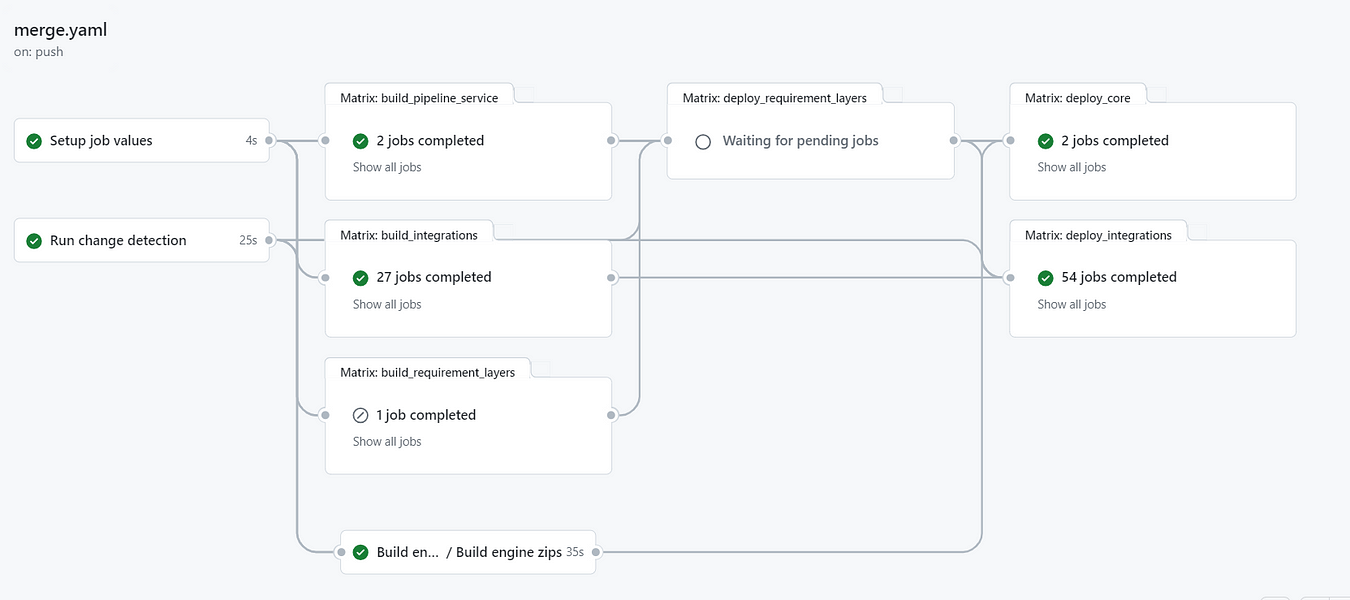The width and height of the screenshot is (1350, 600).
Task: Show all jobs for build_integrations matrix
Action: coord(387,304)
